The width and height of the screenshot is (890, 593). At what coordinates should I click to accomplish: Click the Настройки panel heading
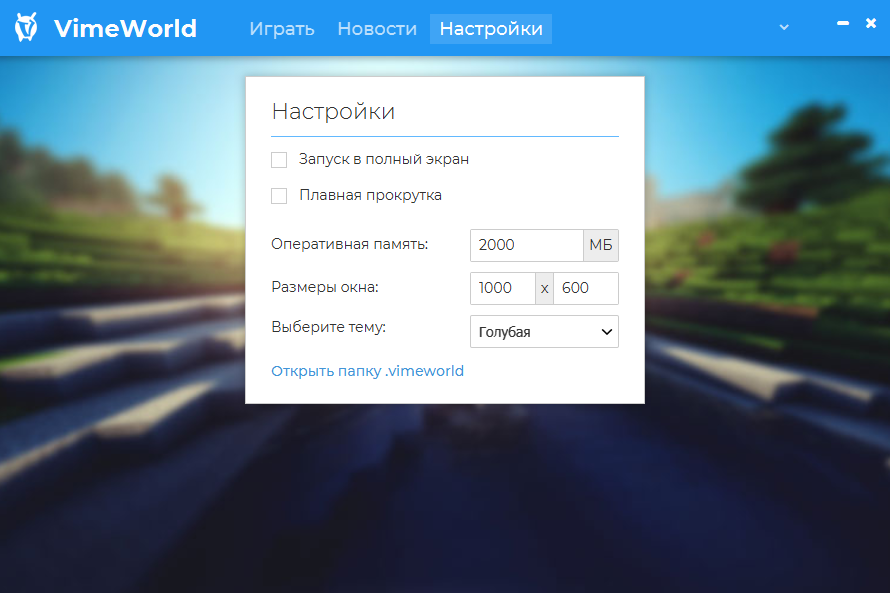tap(333, 112)
